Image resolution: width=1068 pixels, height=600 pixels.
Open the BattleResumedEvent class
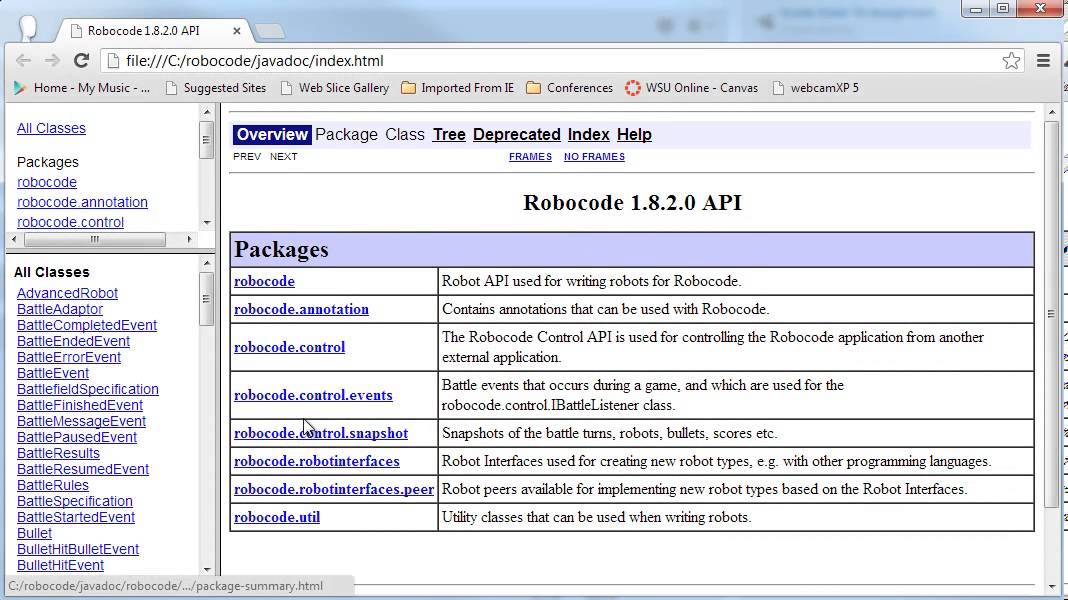pyautogui.click(x=82, y=469)
